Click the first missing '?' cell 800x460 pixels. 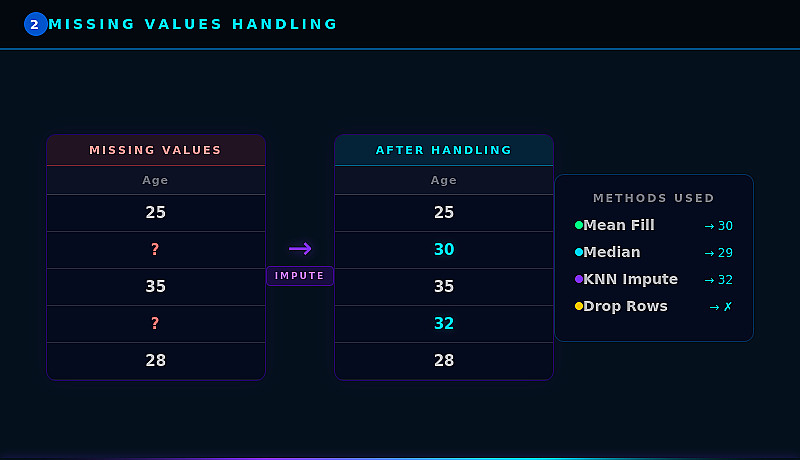pos(155,249)
